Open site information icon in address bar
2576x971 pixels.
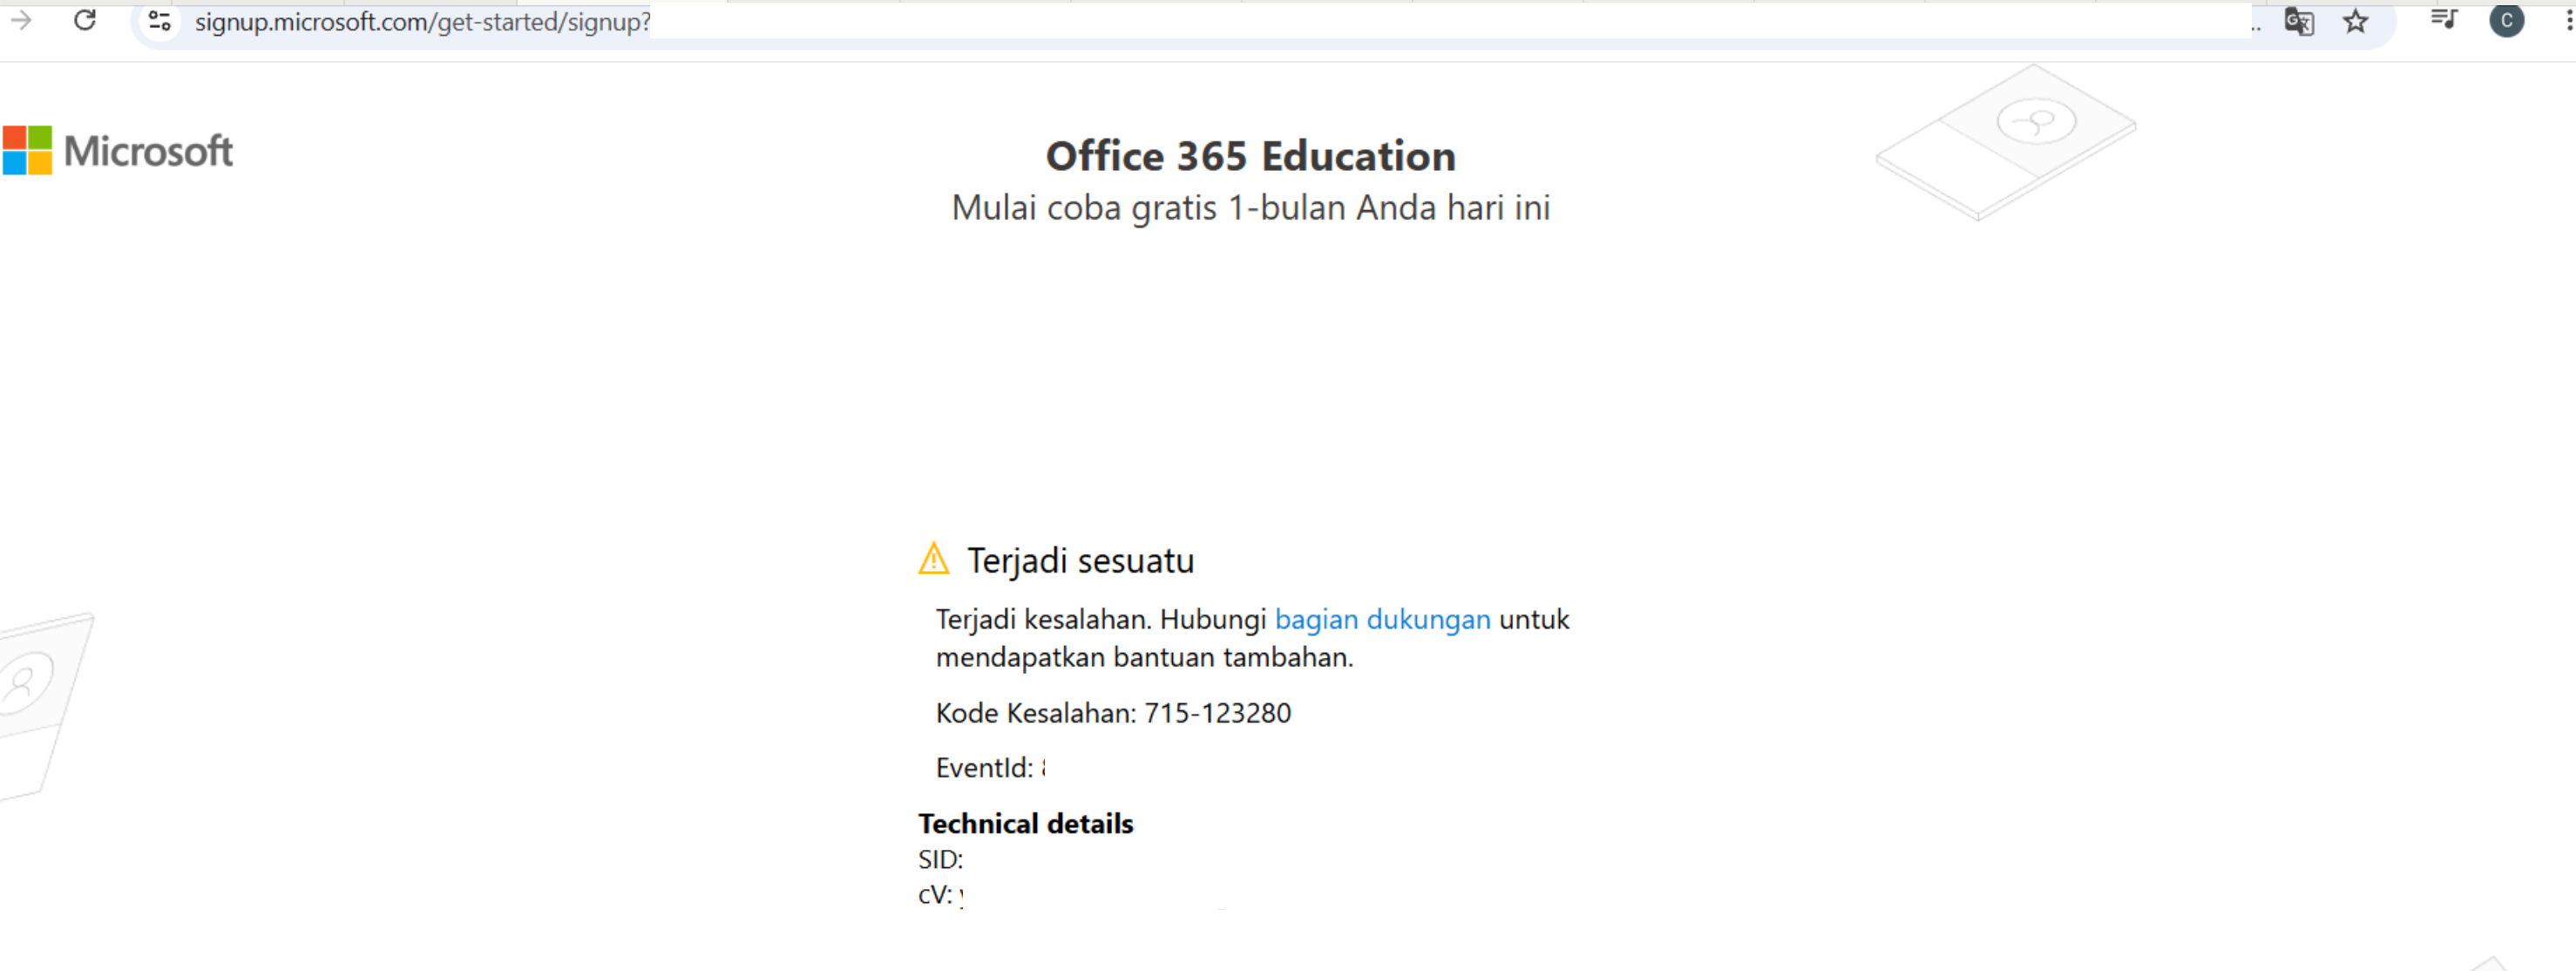pyautogui.click(x=159, y=21)
